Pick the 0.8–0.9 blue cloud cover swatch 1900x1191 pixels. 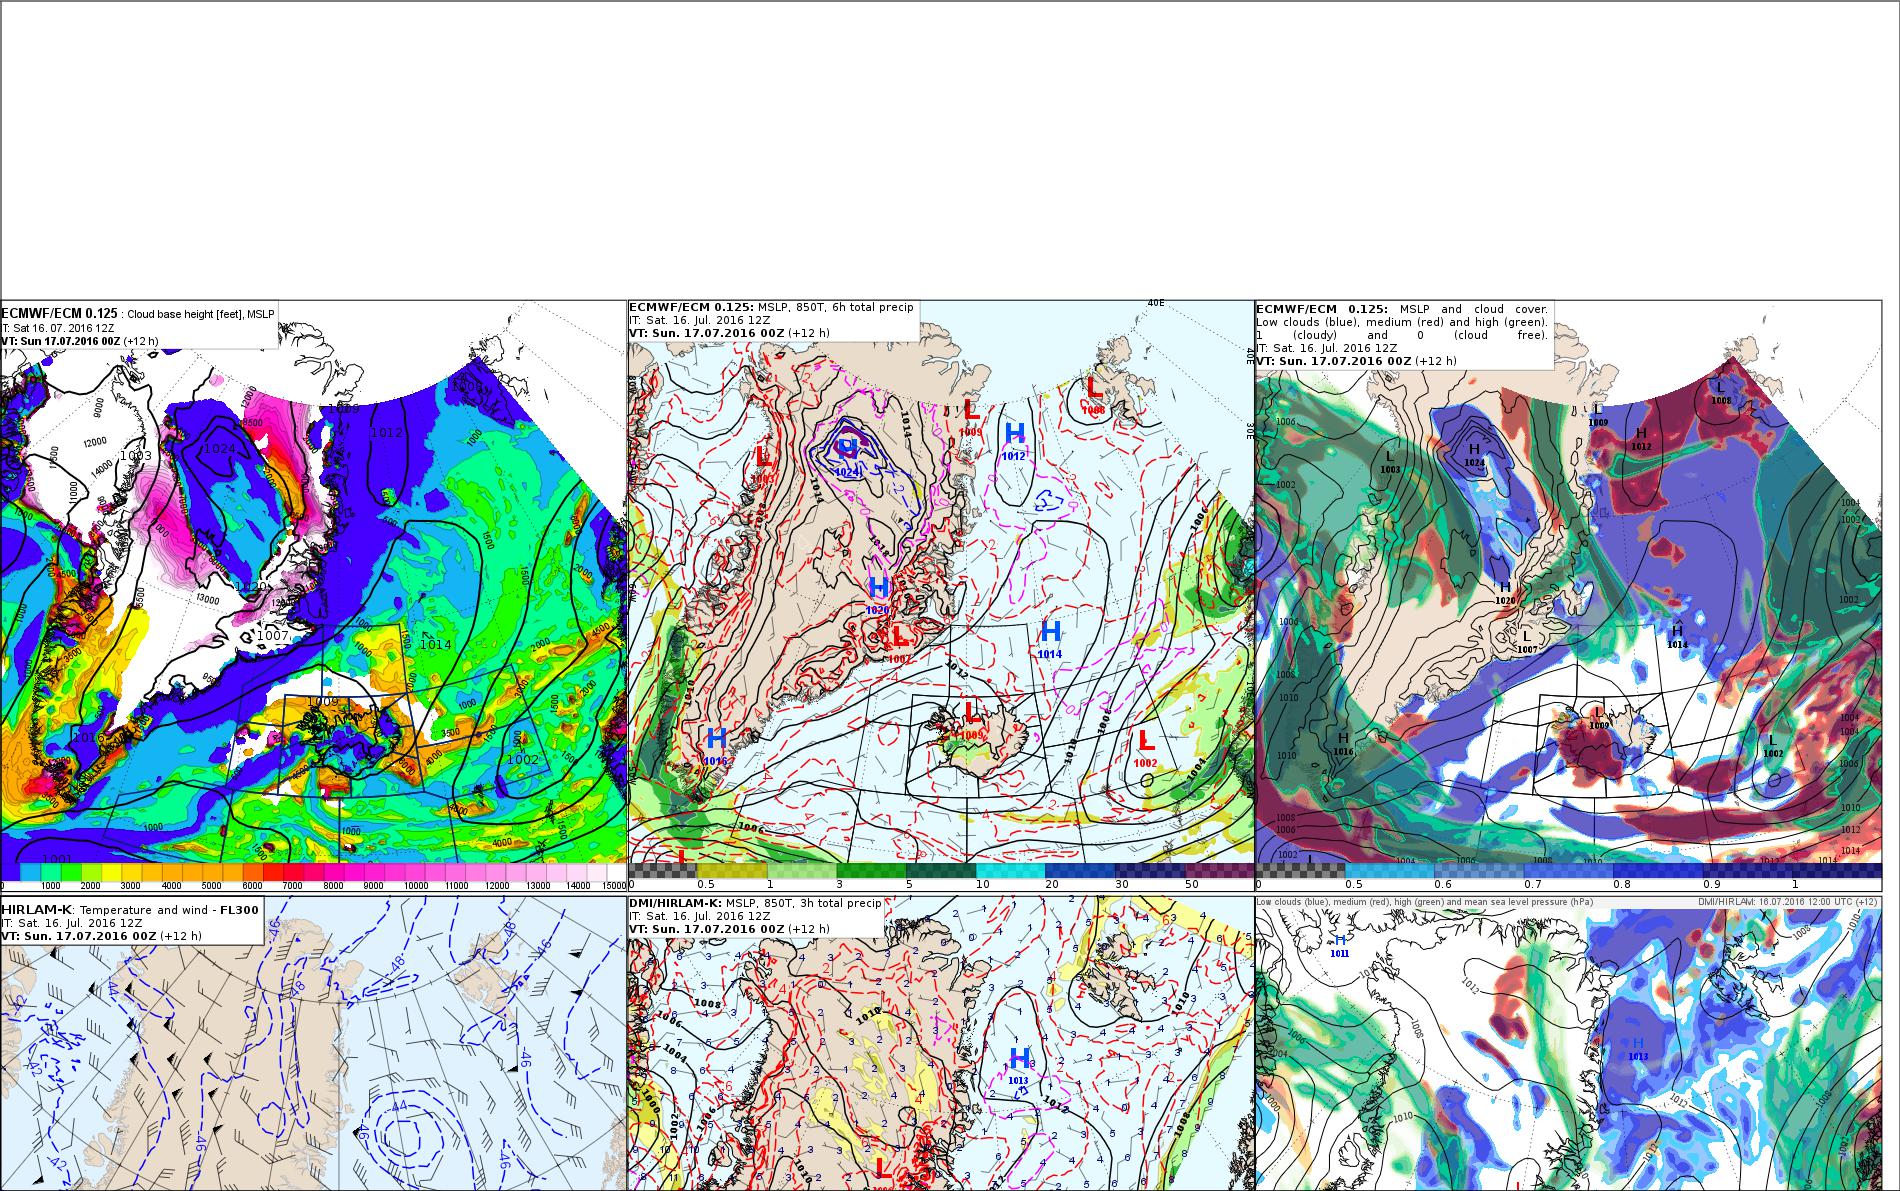point(1658,871)
